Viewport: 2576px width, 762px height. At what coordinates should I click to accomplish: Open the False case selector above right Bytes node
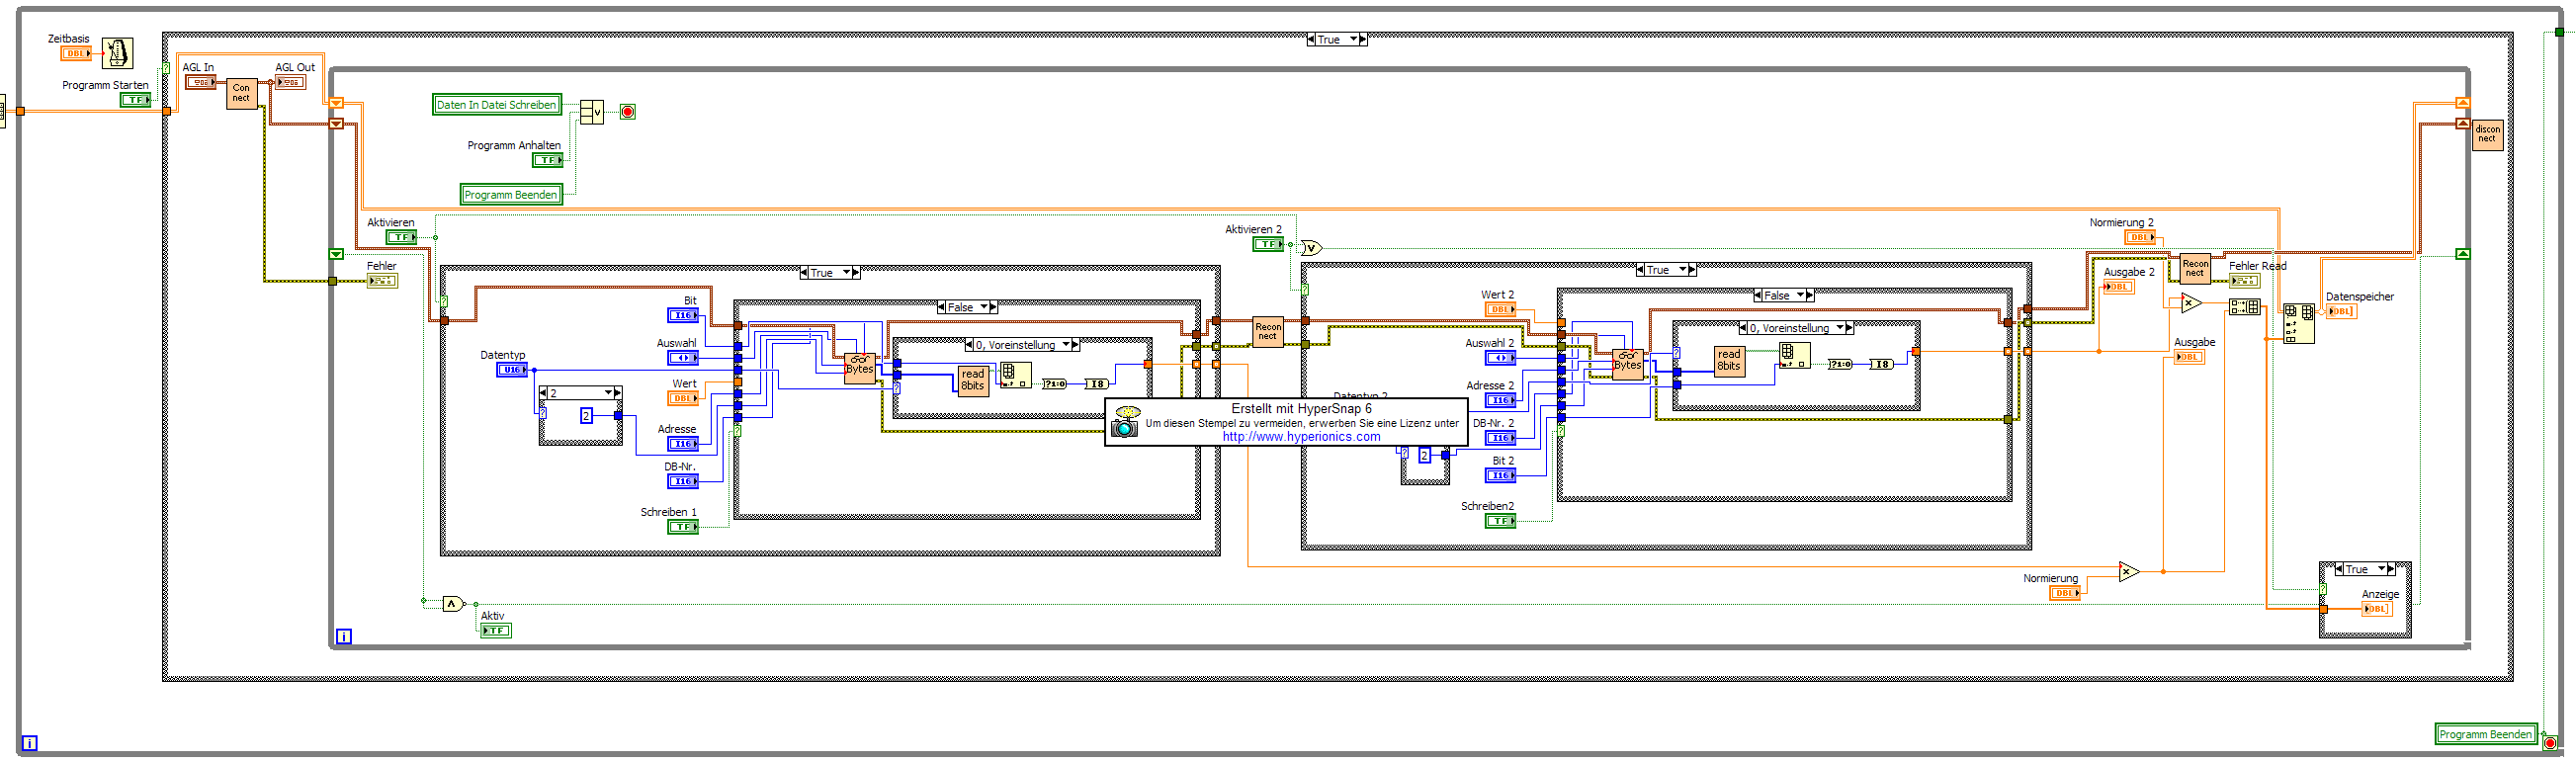tap(1783, 296)
